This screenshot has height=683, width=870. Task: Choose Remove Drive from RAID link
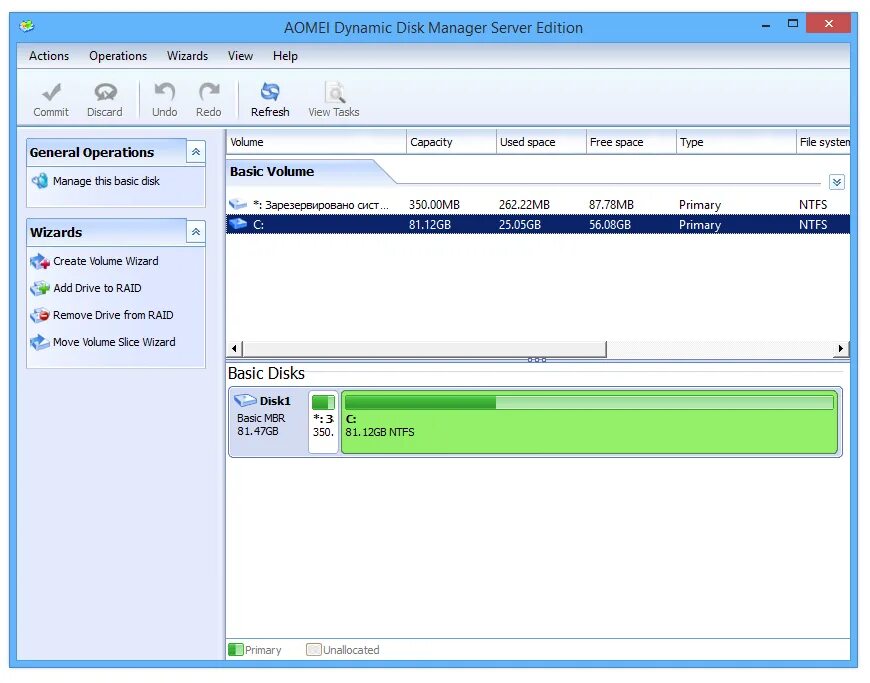[113, 315]
